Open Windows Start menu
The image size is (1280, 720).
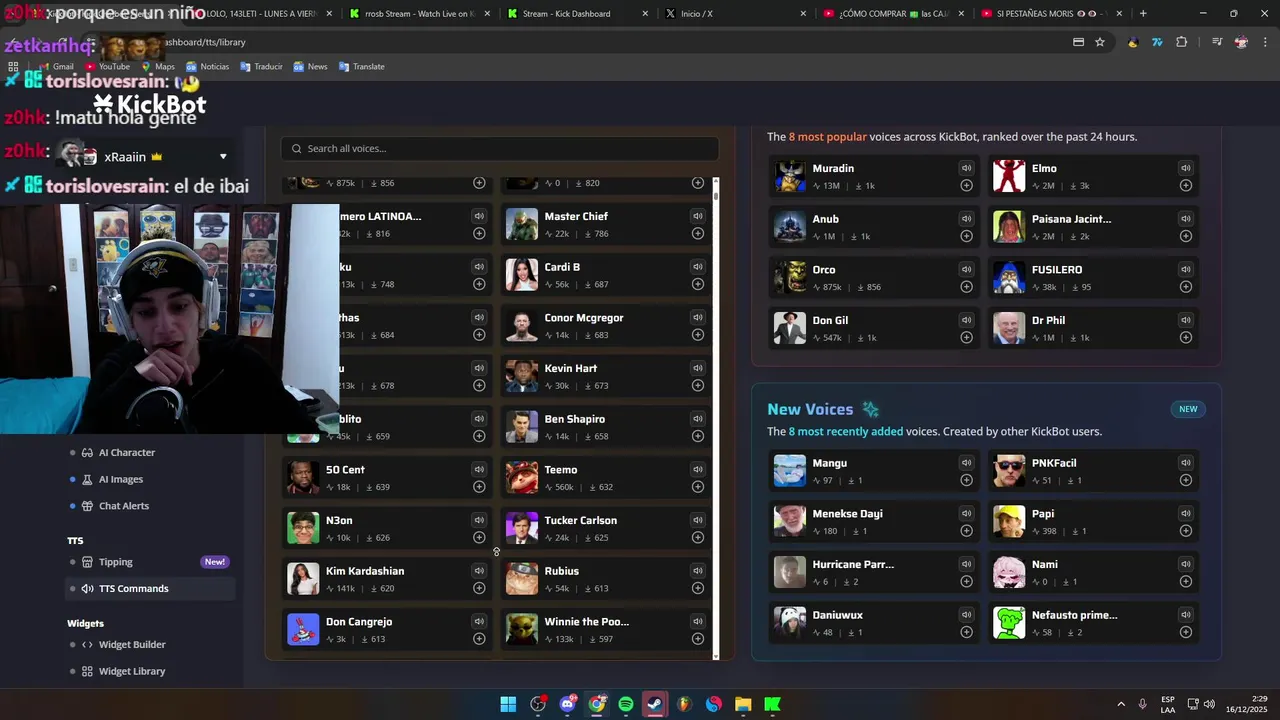[508, 704]
